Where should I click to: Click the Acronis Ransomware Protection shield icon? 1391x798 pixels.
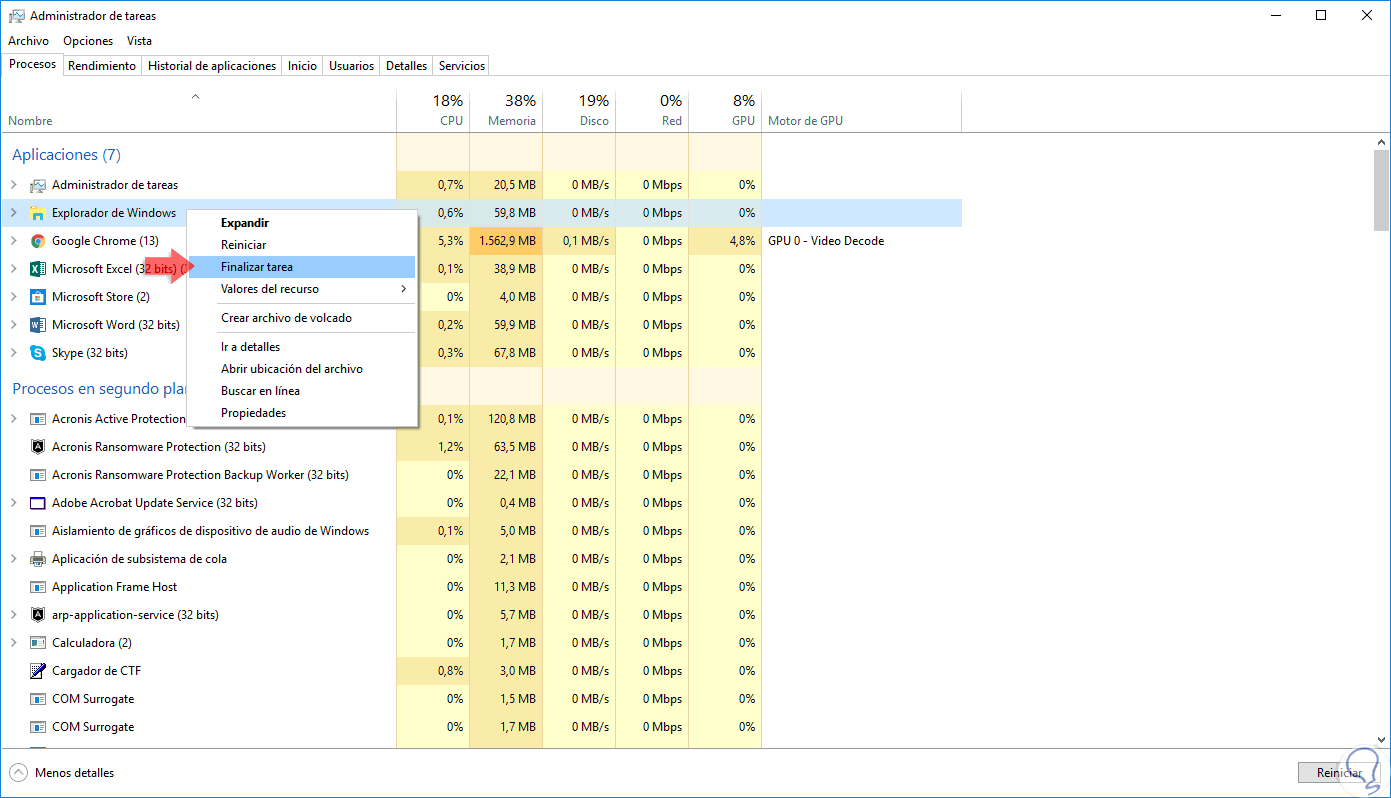tap(38, 447)
